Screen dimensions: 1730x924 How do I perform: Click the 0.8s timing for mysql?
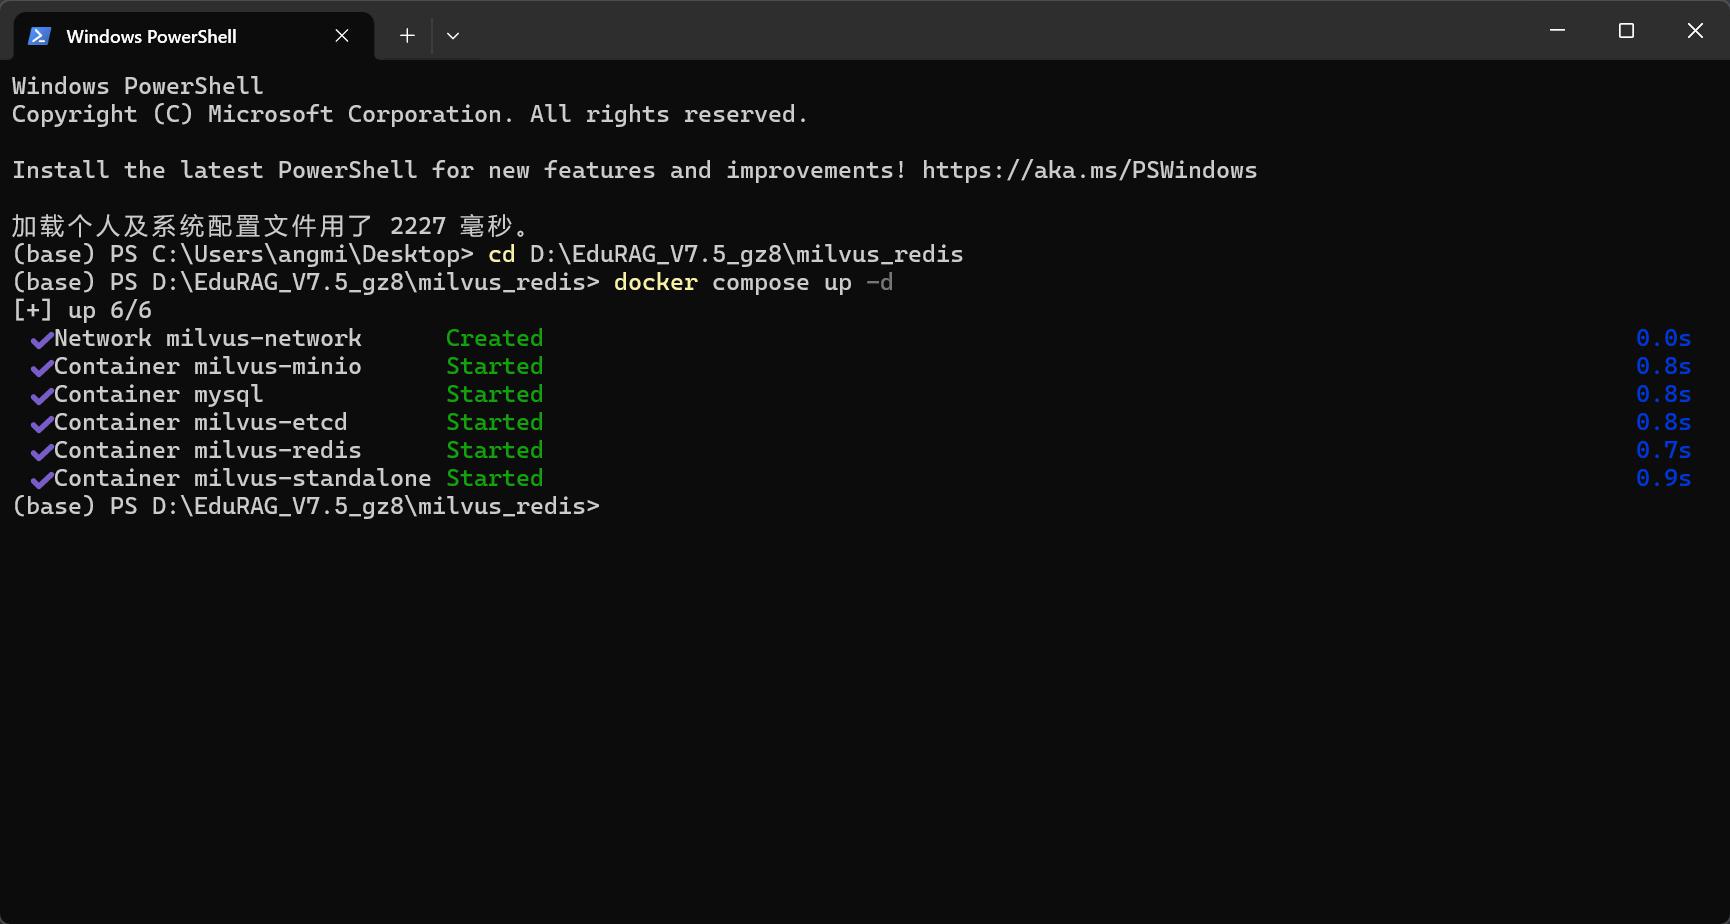[1664, 394]
